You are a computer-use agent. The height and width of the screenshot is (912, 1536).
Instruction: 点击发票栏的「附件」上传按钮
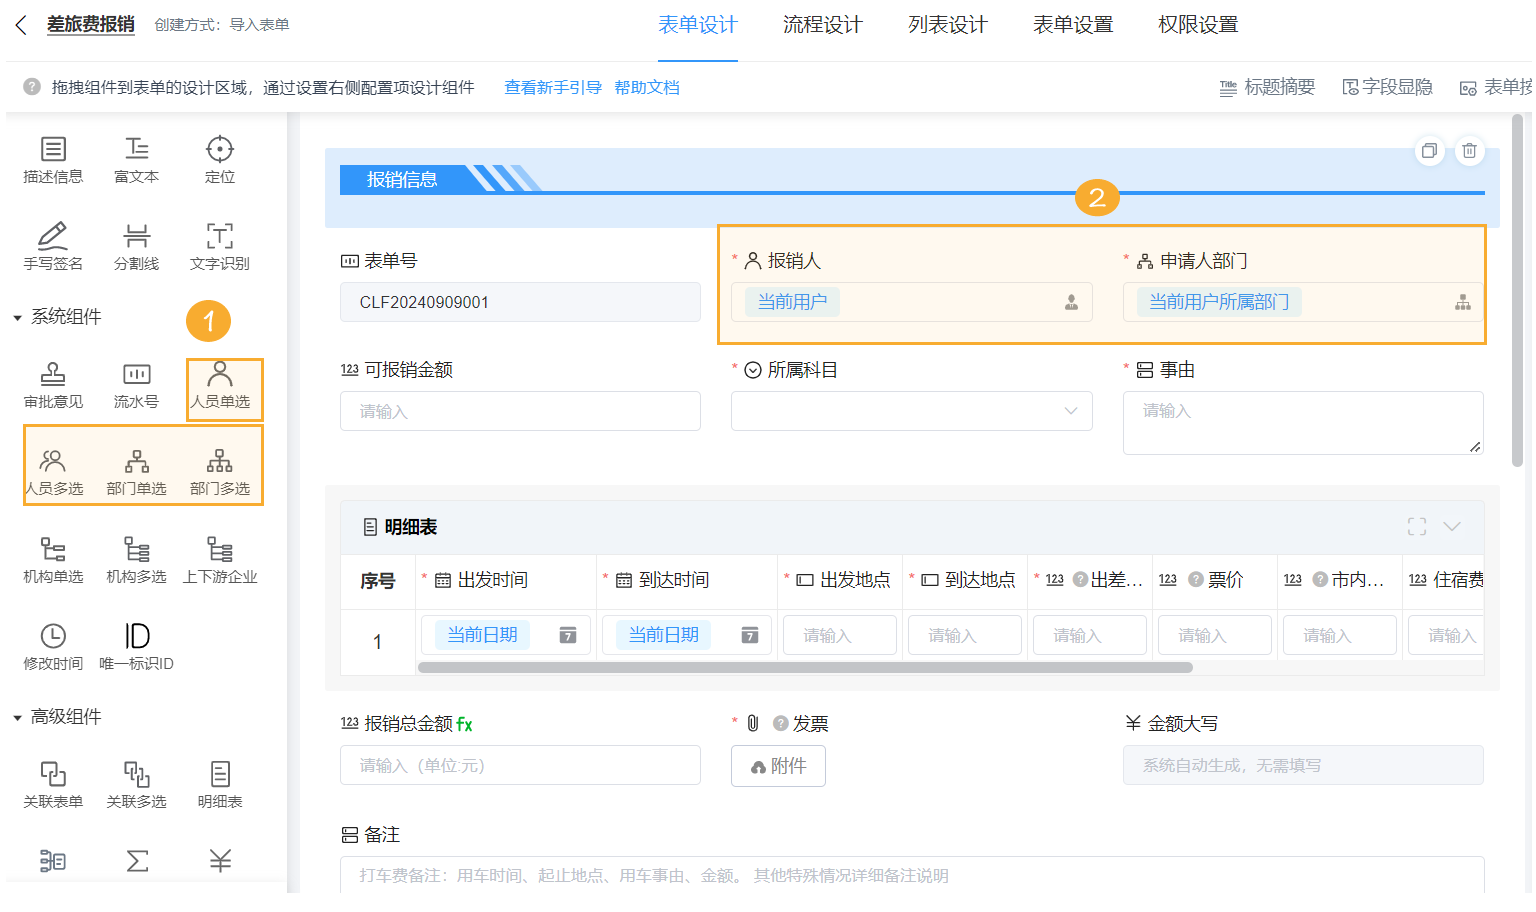point(778,765)
